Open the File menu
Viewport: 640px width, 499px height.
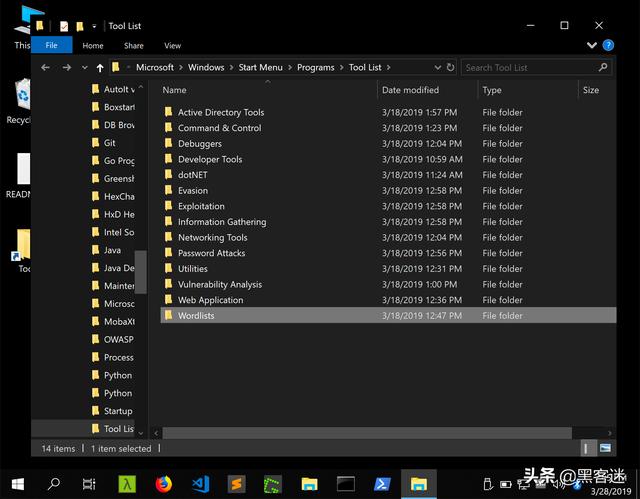pos(51,45)
